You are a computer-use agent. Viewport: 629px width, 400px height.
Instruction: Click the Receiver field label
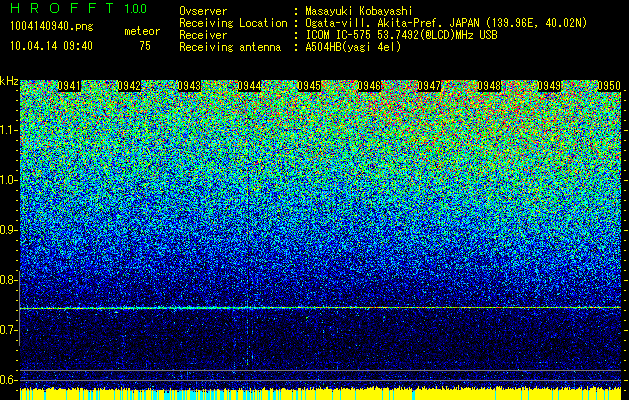tap(203, 35)
